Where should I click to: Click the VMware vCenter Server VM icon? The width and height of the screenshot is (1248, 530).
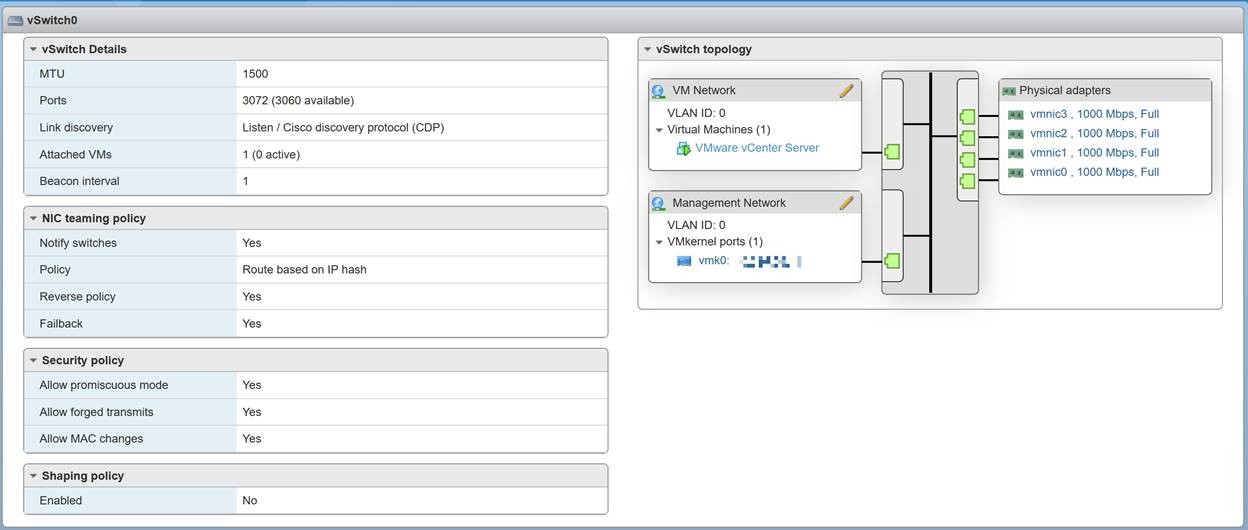684,148
